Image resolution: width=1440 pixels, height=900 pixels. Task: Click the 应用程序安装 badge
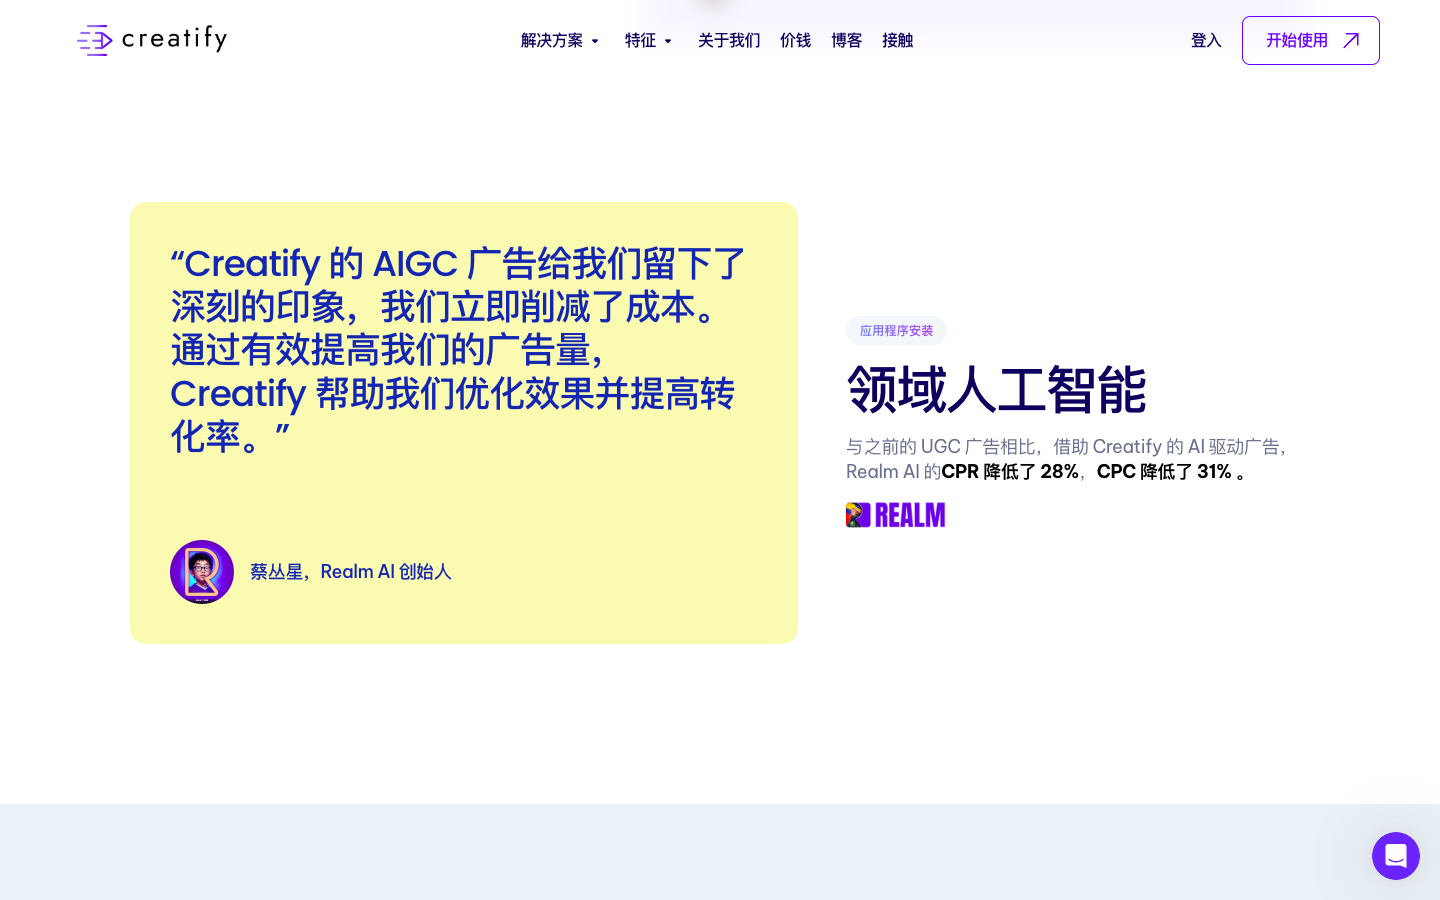point(896,330)
